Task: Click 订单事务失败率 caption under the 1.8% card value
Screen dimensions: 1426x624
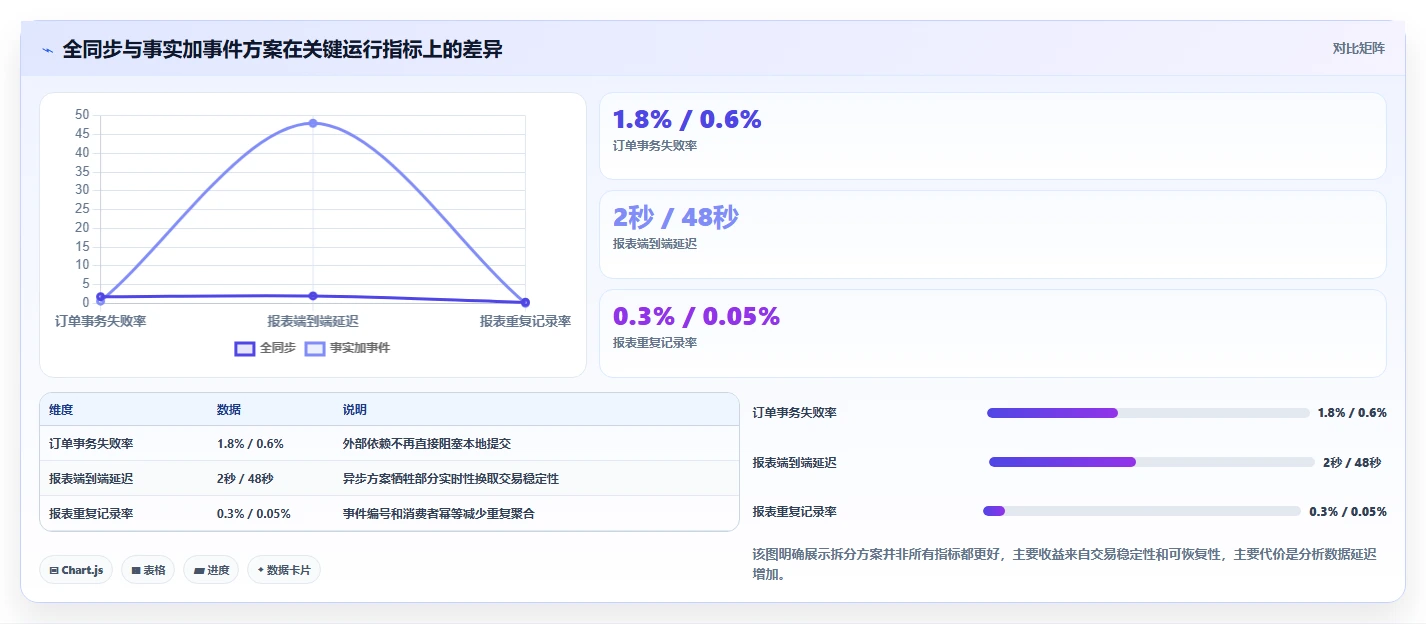Action: coord(655,145)
